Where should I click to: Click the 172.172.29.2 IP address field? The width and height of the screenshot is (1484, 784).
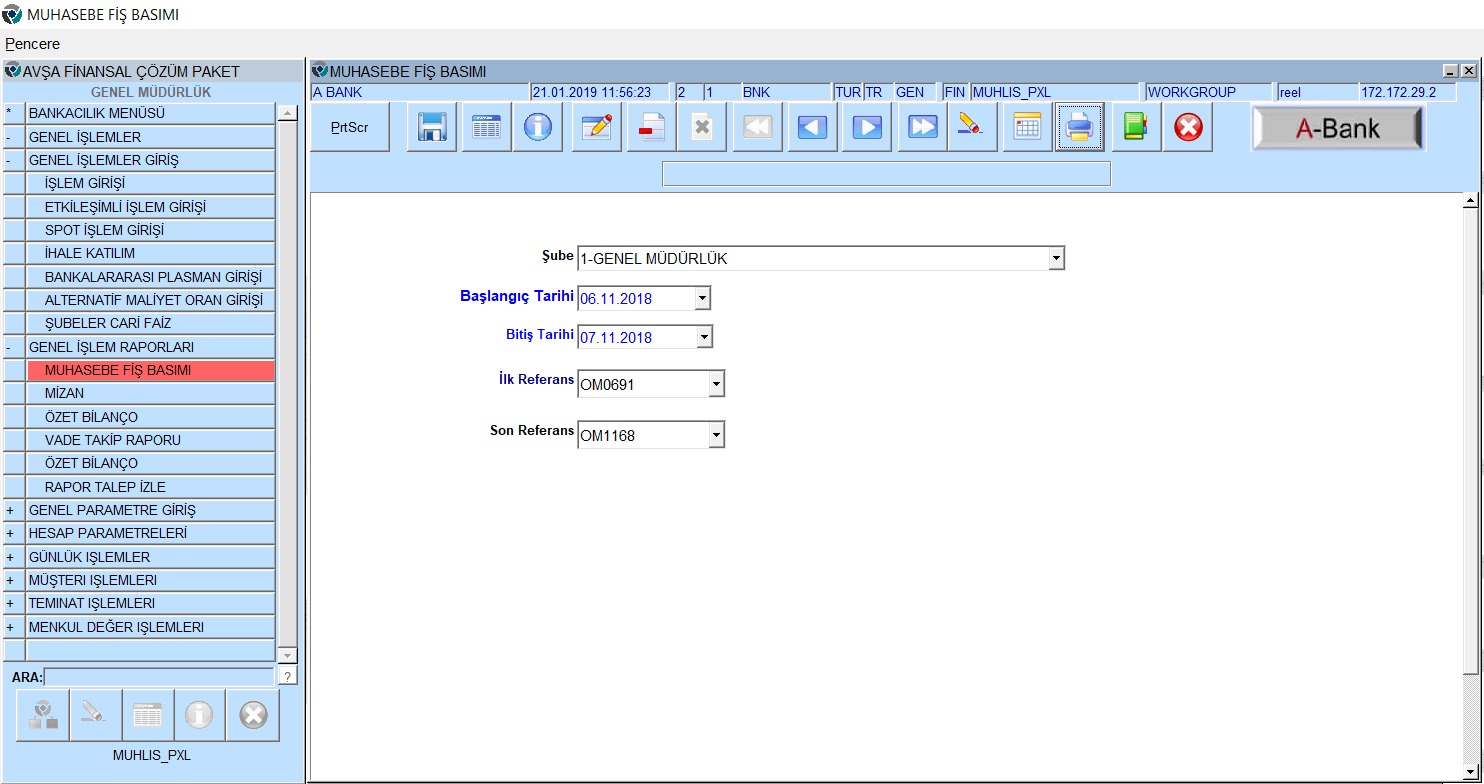(x=1406, y=92)
